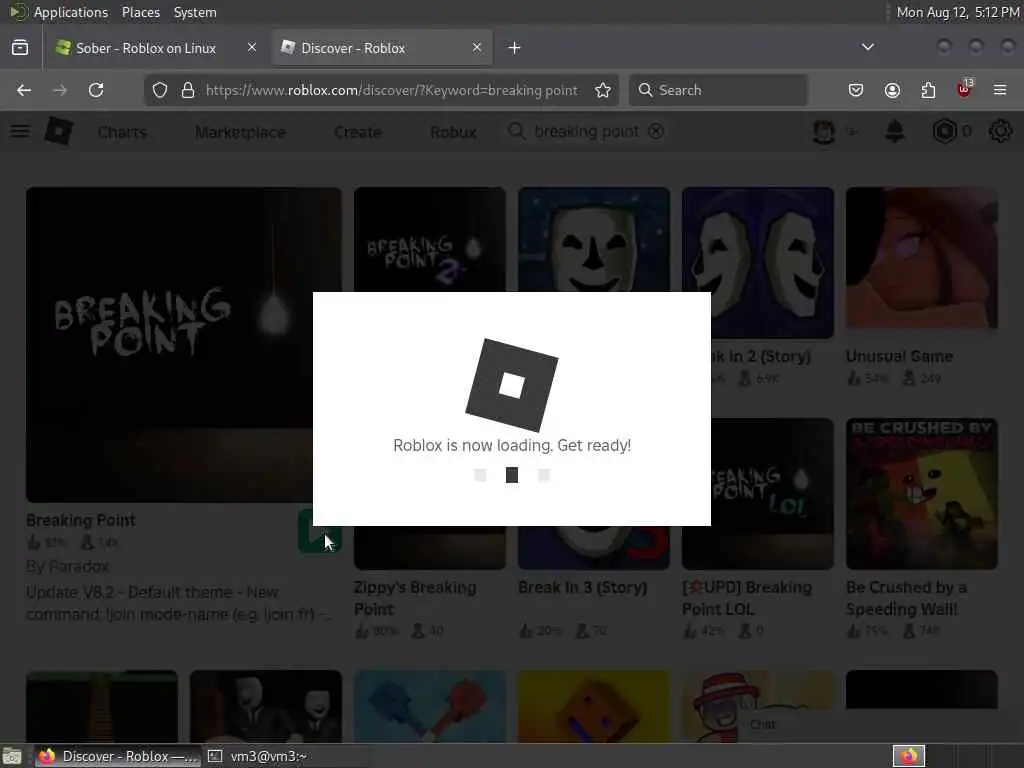Screen dimensions: 1024x768
Task: Close the Sober - Roblox on Linux tab
Action: [252, 47]
